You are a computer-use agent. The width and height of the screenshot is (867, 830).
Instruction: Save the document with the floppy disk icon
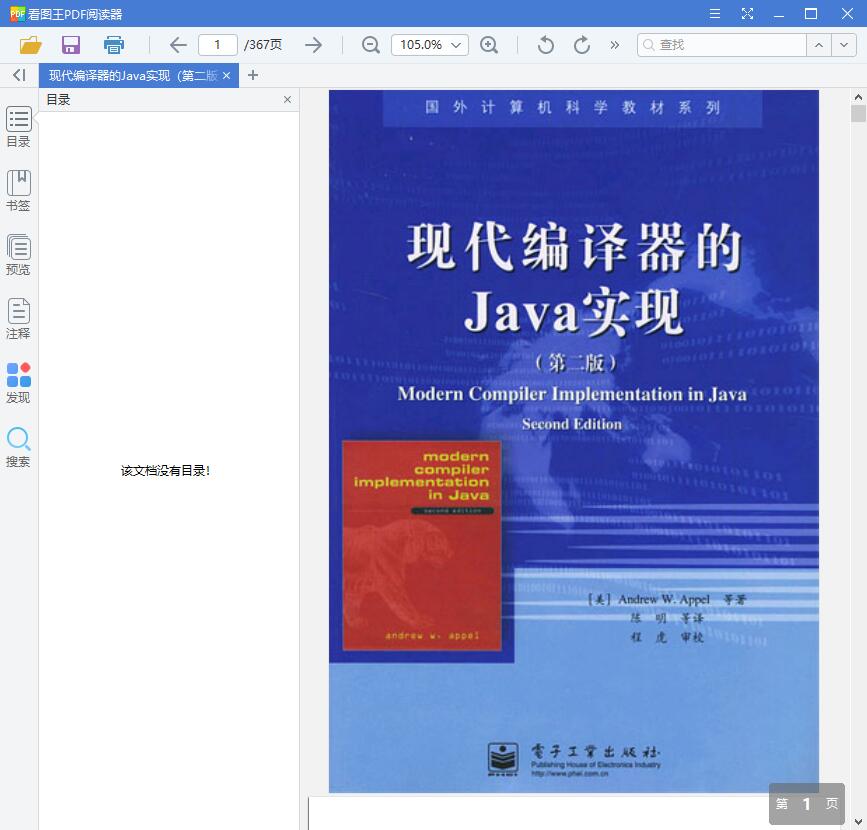(71, 45)
